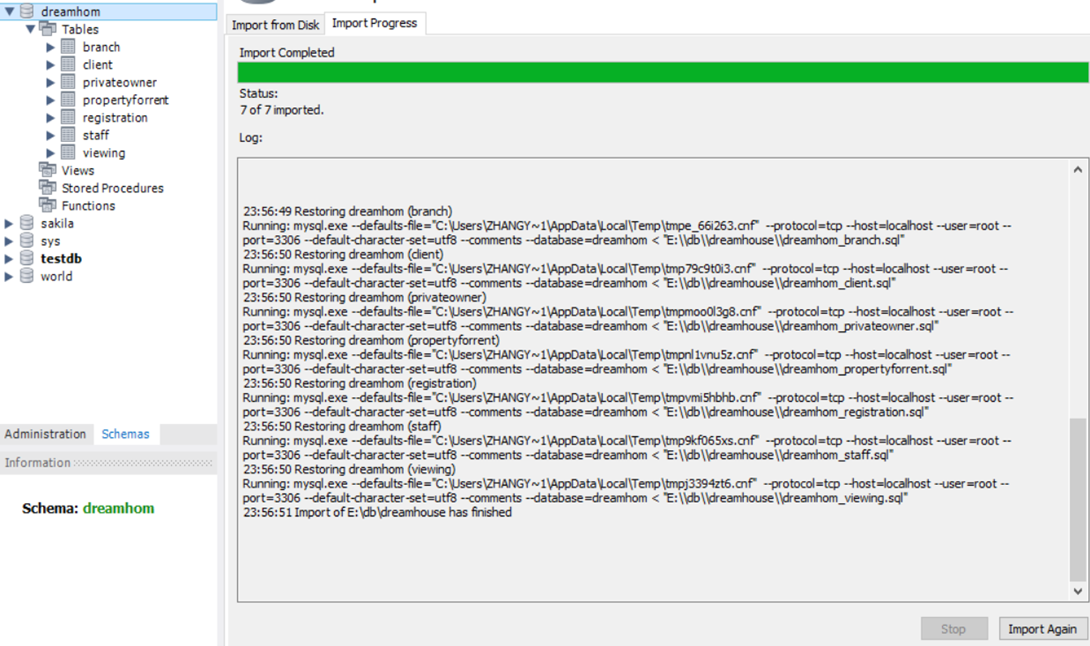Collapse the dreamhom schema node
Screen dimensions: 1090x646
[x=9, y=11]
